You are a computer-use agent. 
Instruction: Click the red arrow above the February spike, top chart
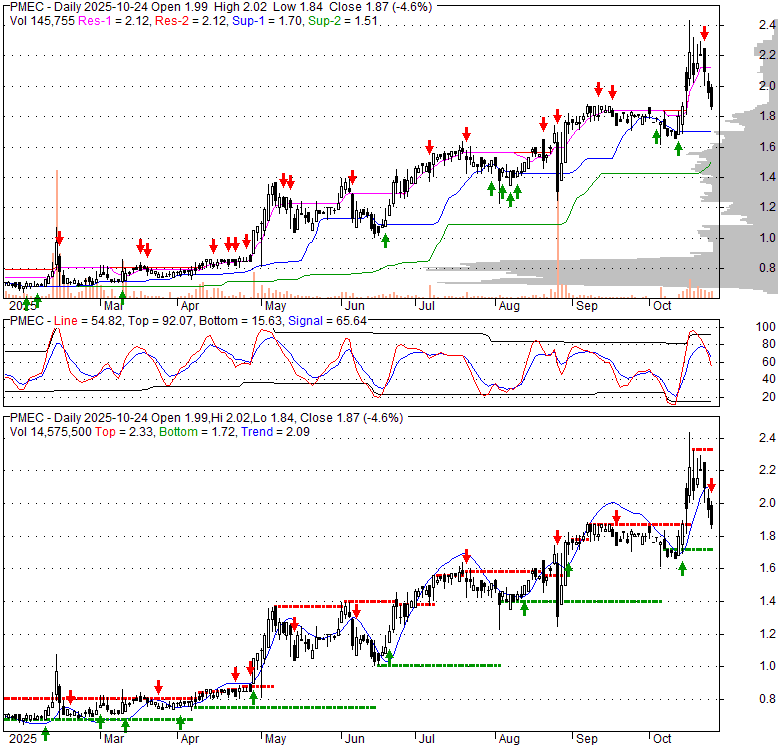pyautogui.click(x=59, y=239)
